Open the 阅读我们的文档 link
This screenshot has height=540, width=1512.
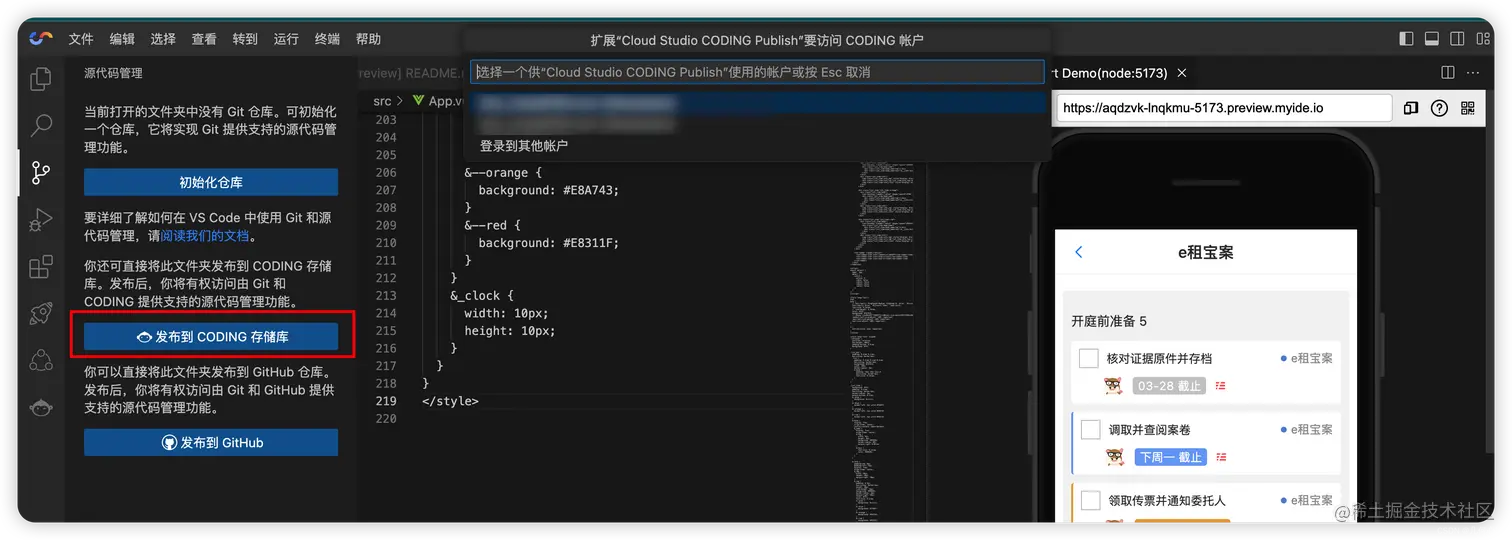(x=205, y=236)
